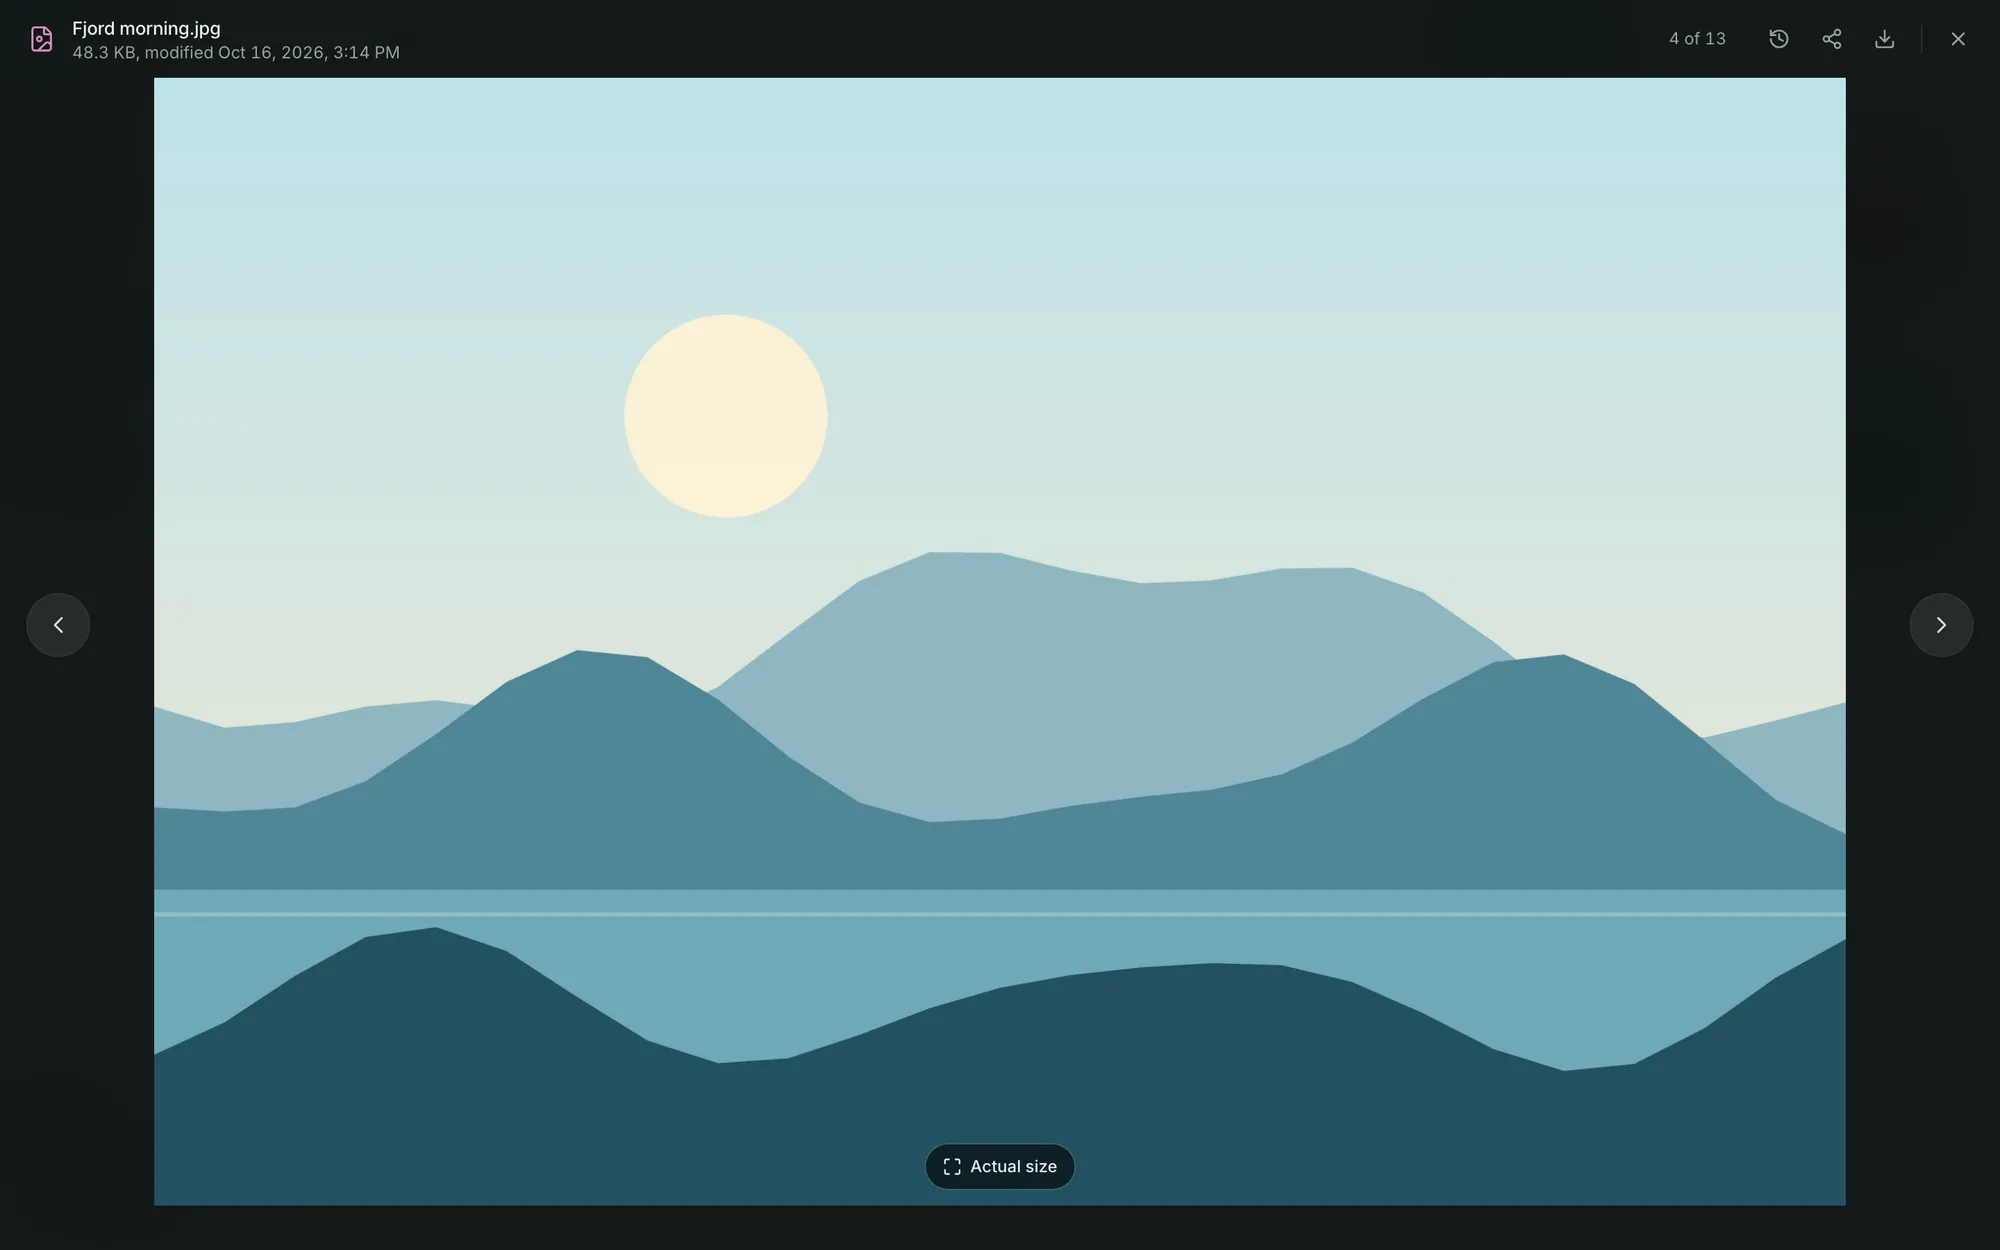Close the image preview

pos(1957,39)
